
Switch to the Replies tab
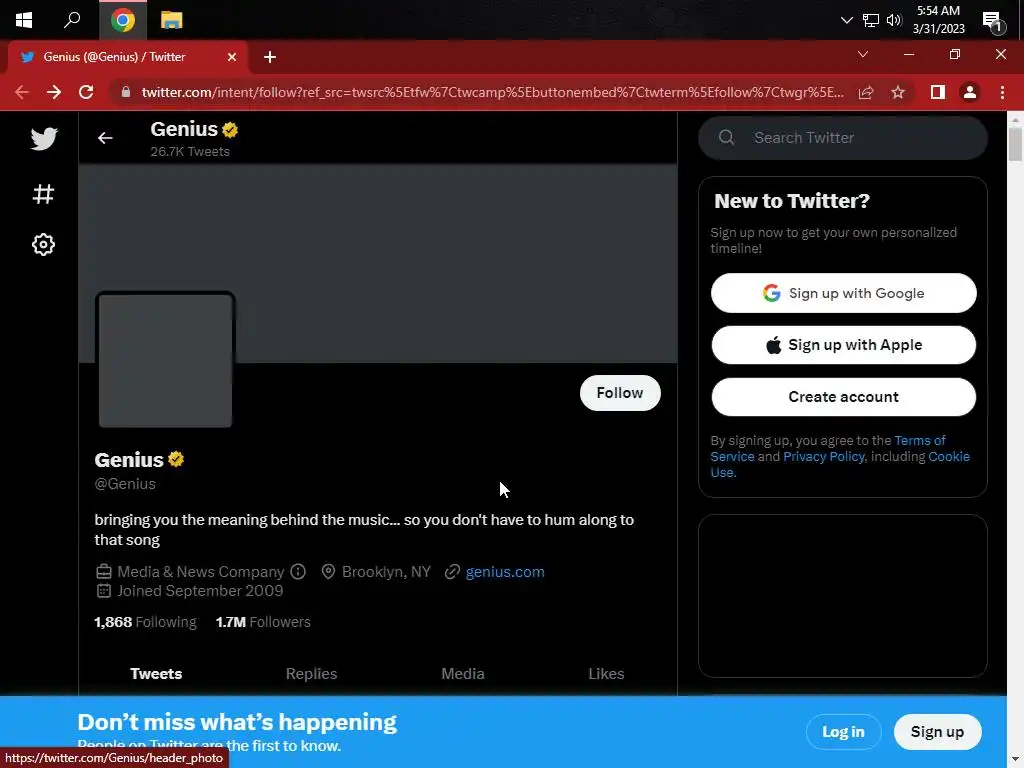pyautogui.click(x=312, y=674)
